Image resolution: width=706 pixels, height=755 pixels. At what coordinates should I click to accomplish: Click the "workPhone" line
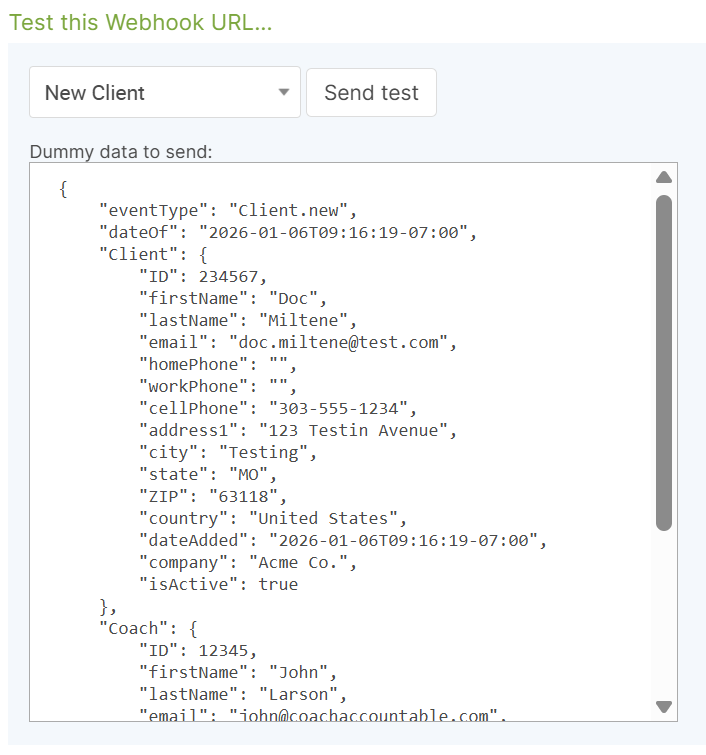coord(218,386)
